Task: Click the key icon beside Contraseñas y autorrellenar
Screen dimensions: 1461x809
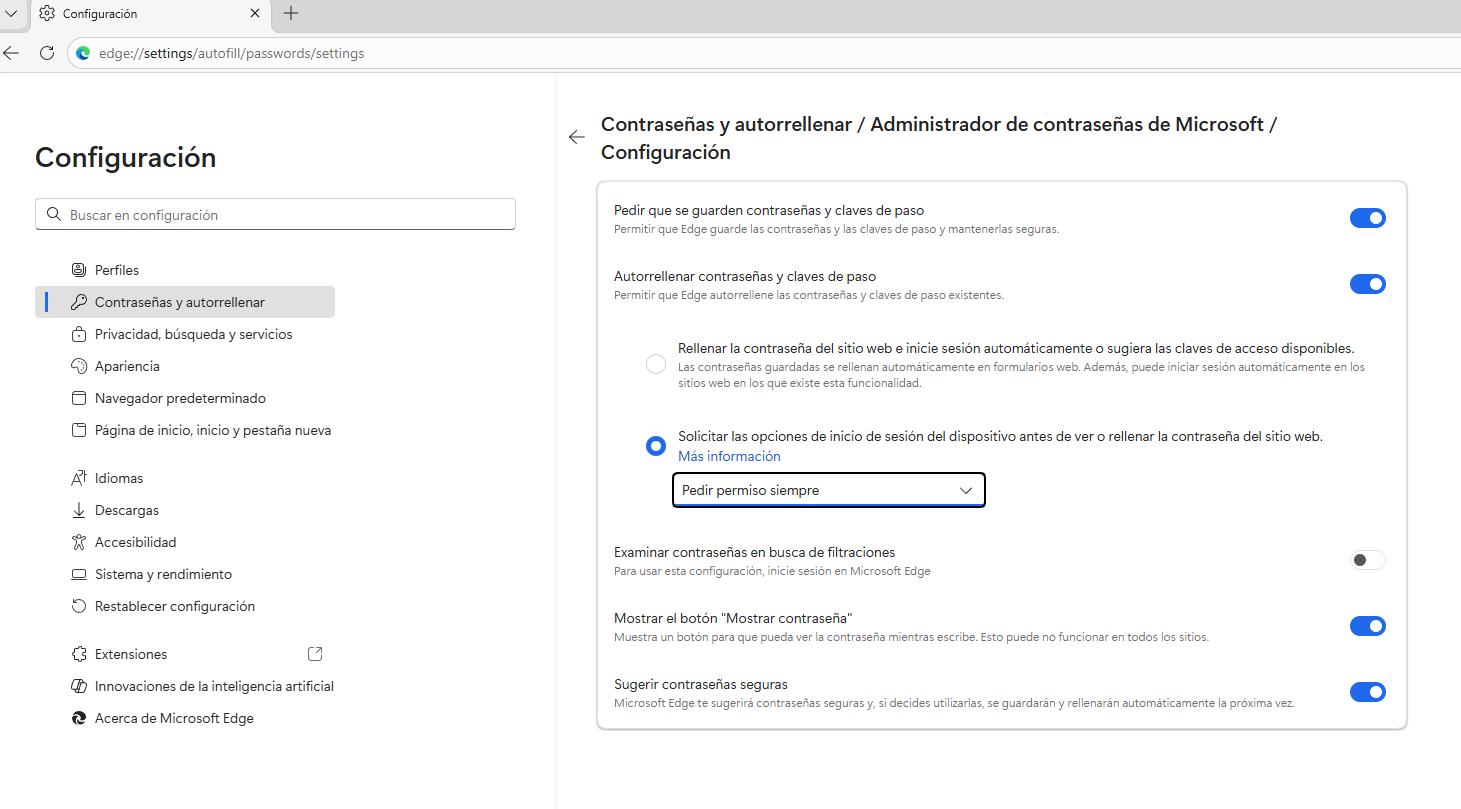Action: [x=79, y=302]
